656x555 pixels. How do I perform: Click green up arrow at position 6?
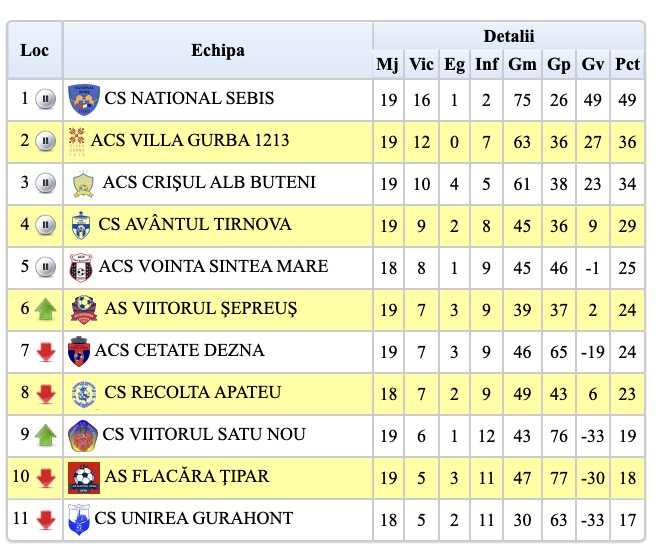point(45,309)
